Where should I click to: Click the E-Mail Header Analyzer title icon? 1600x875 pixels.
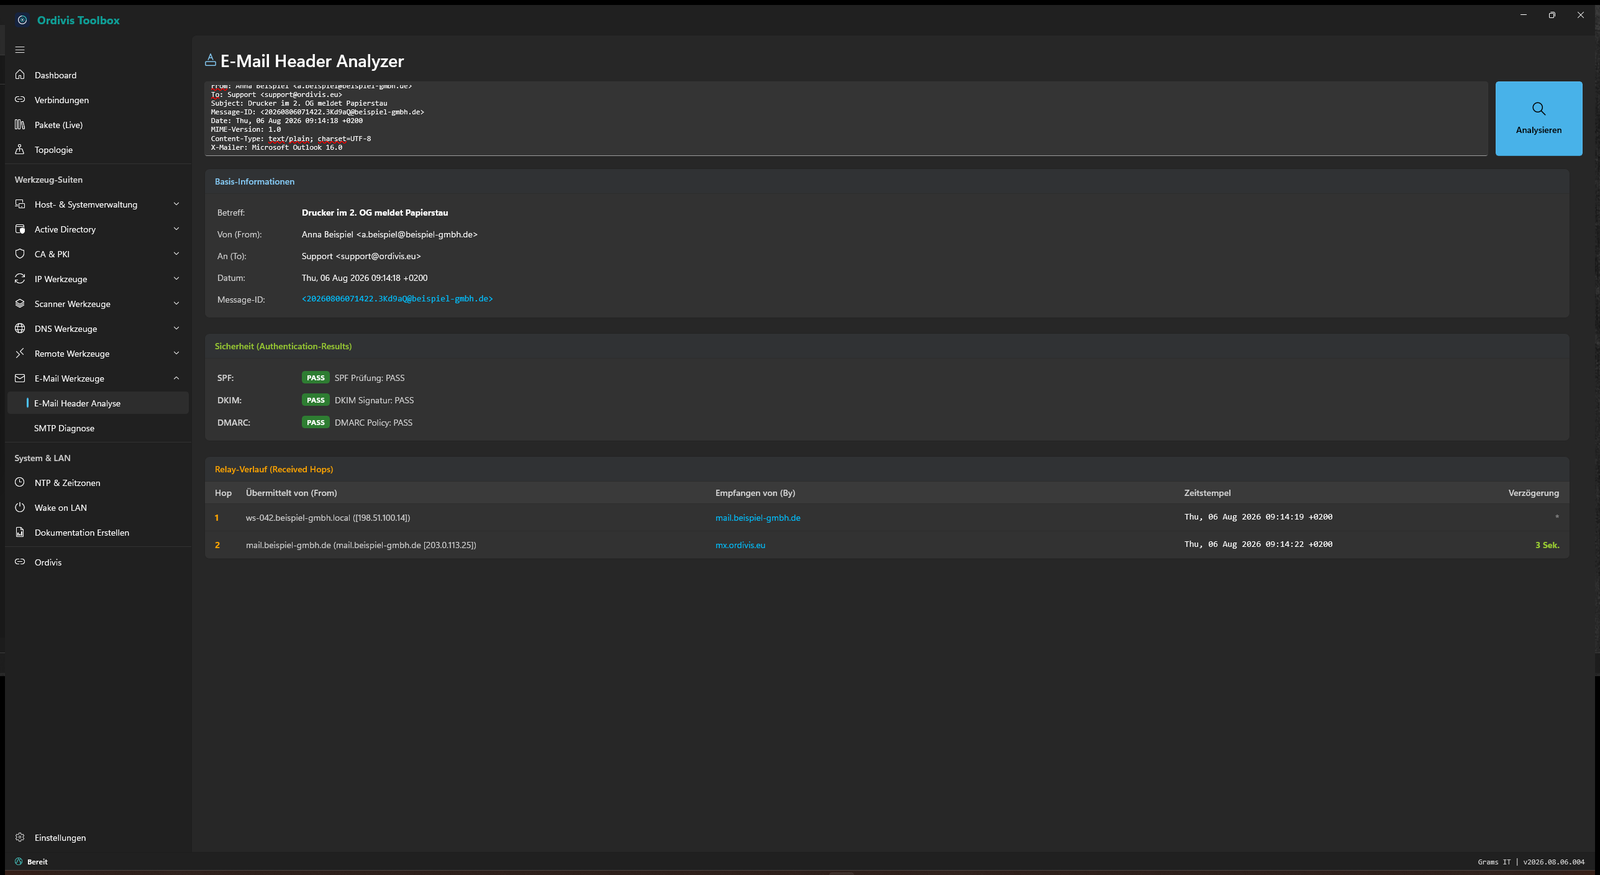tap(210, 60)
